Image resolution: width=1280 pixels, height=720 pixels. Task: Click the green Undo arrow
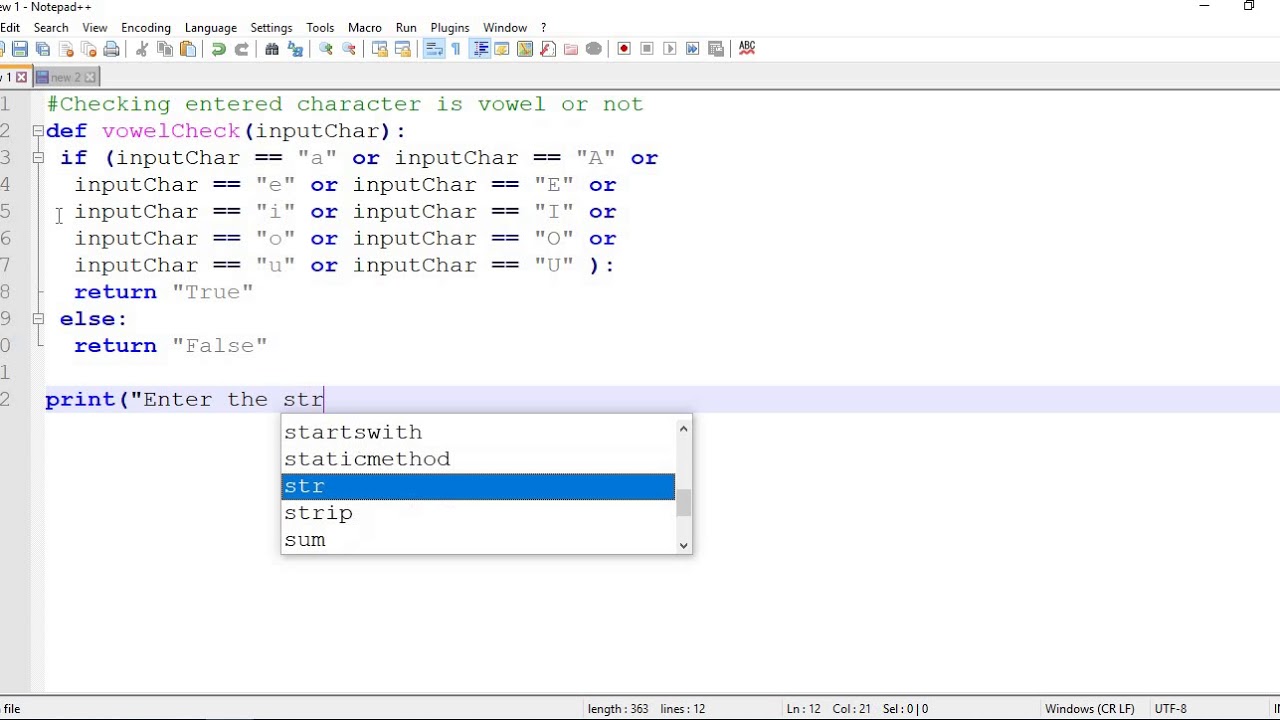coord(218,49)
